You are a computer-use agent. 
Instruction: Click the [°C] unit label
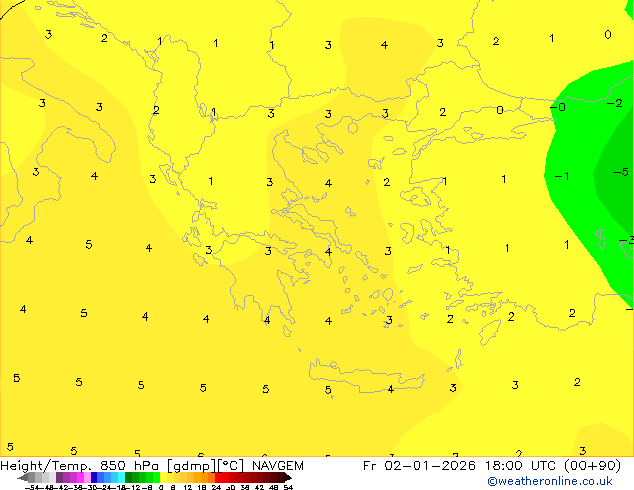click(x=230, y=466)
